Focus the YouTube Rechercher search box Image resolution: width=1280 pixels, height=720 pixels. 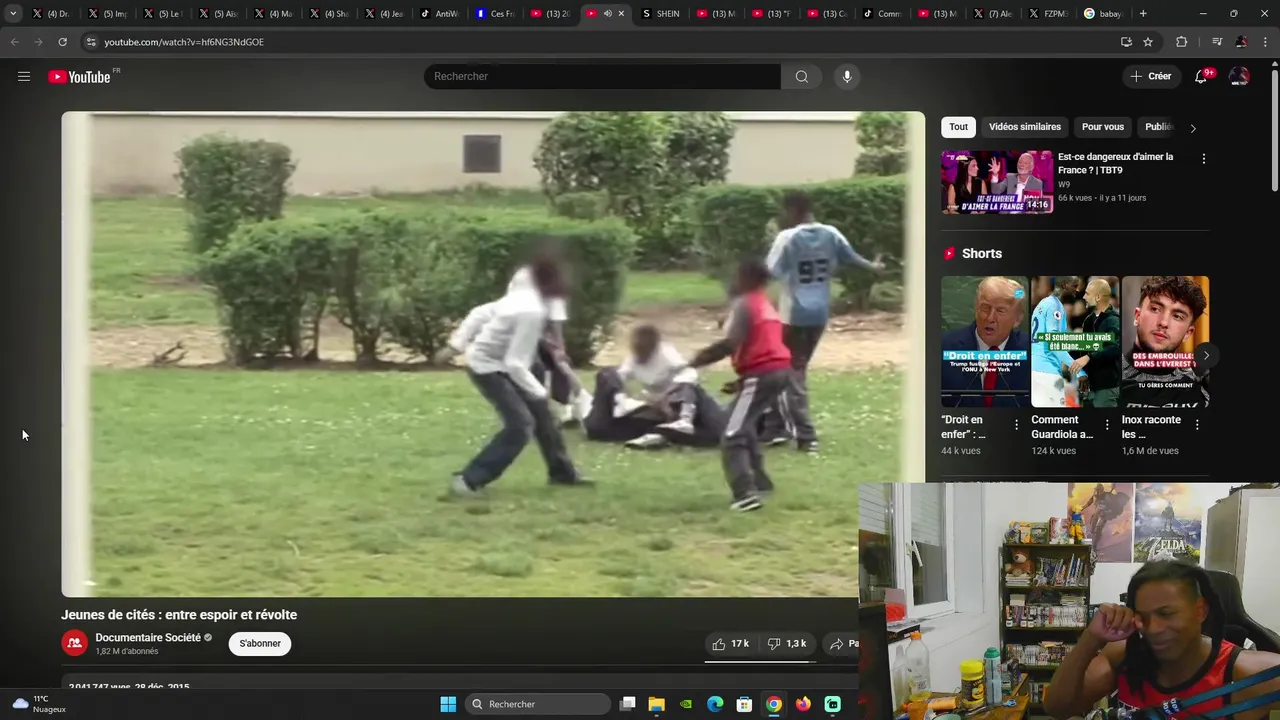(602, 76)
